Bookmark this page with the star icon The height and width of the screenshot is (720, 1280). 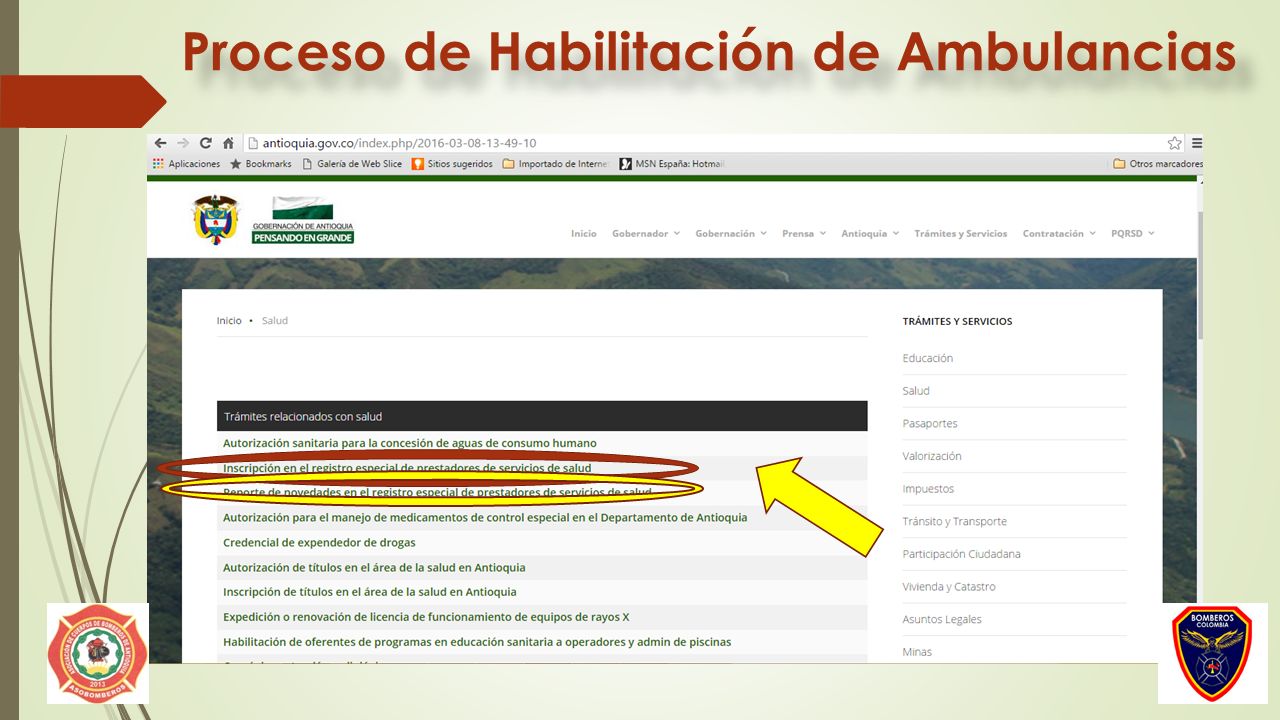[1175, 143]
